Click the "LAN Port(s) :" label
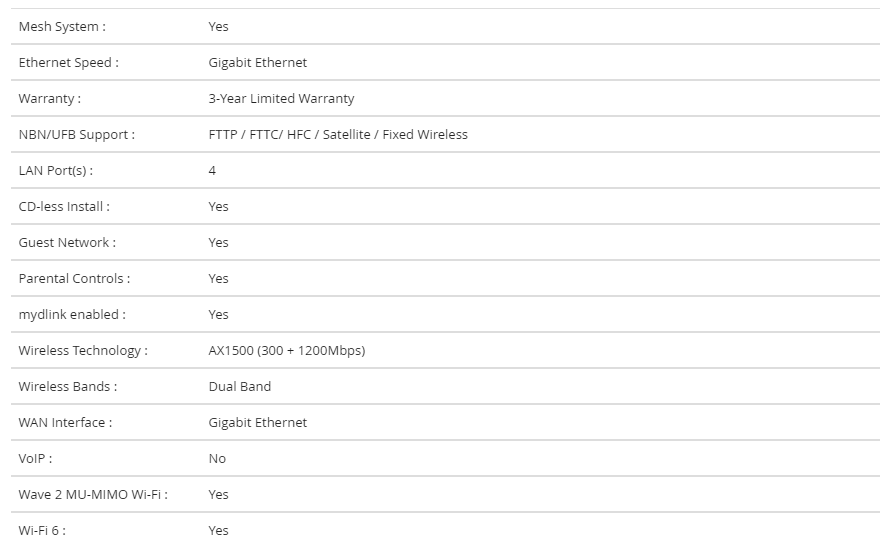Viewport: 880px width, 560px height. (55, 171)
